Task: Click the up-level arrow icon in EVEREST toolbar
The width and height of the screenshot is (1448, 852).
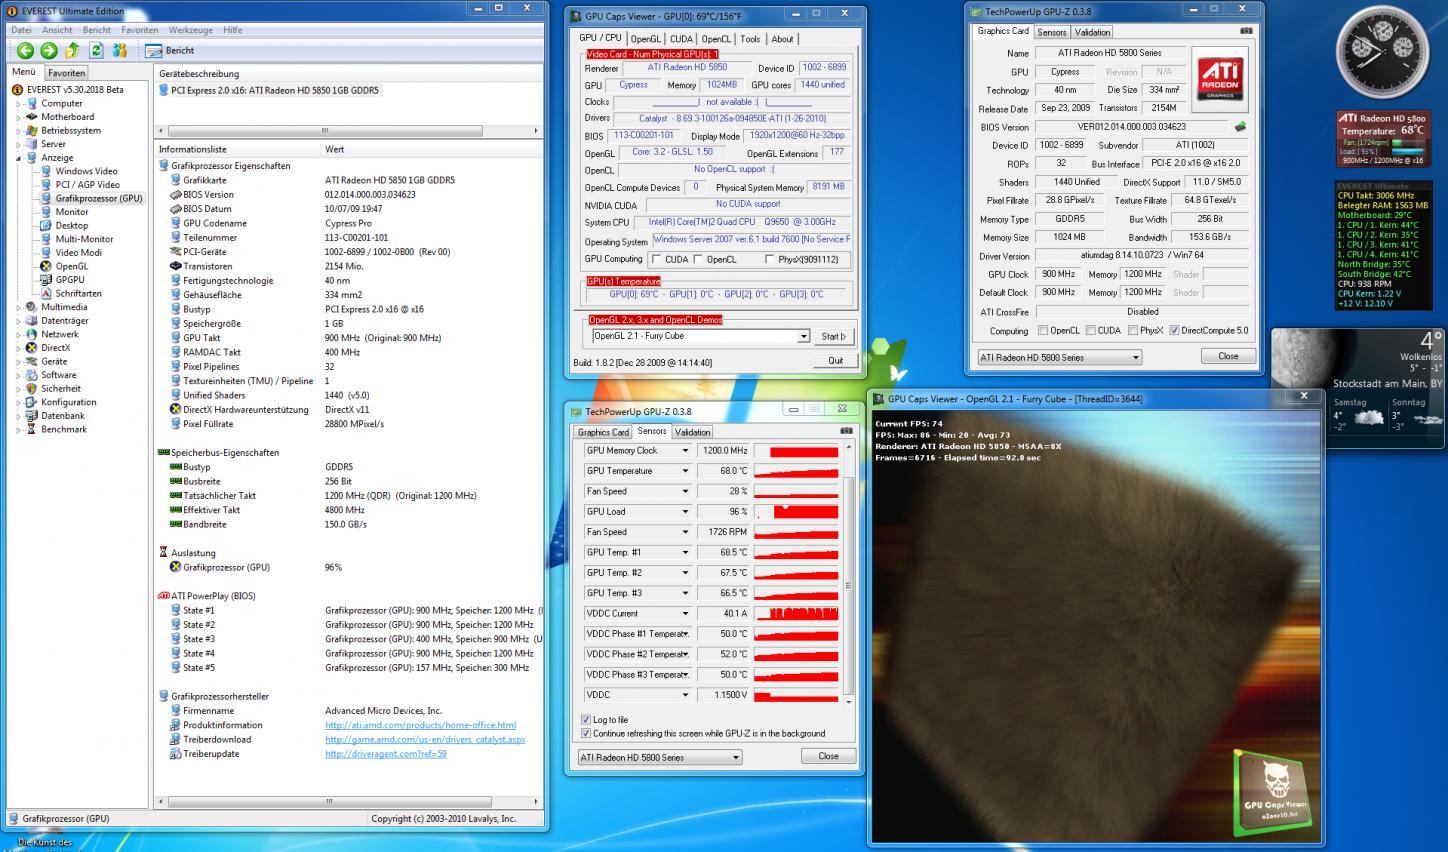Action: coord(72,50)
